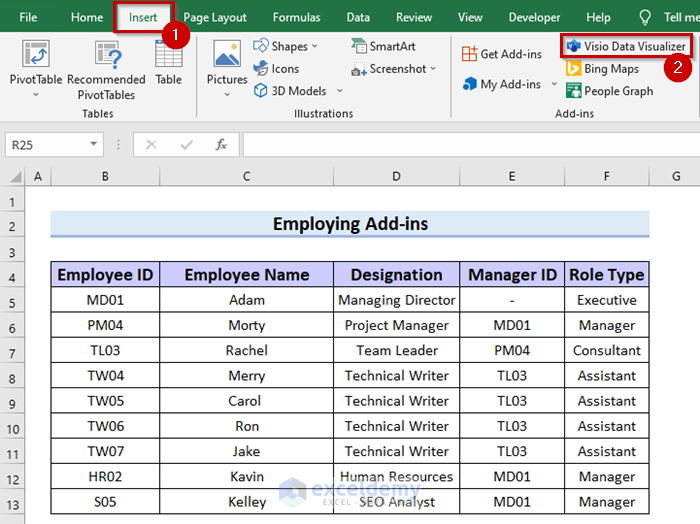The image size is (700, 524).
Task: Switch to the Page Layout tab
Action: point(215,17)
